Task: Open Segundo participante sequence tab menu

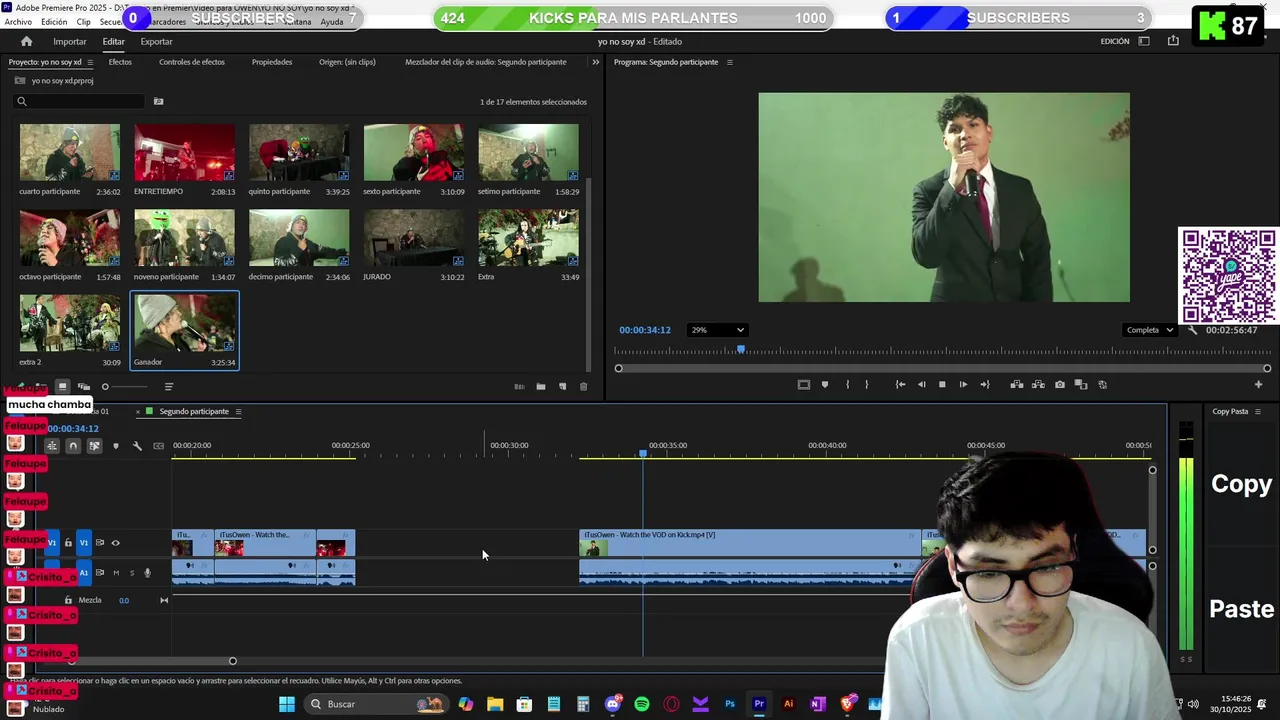Action: coord(238,411)
